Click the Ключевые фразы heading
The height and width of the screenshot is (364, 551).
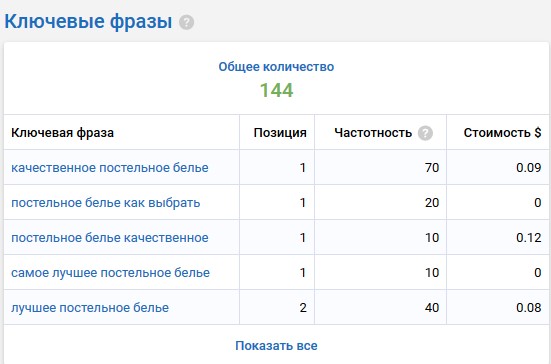(x=88, y=22)
